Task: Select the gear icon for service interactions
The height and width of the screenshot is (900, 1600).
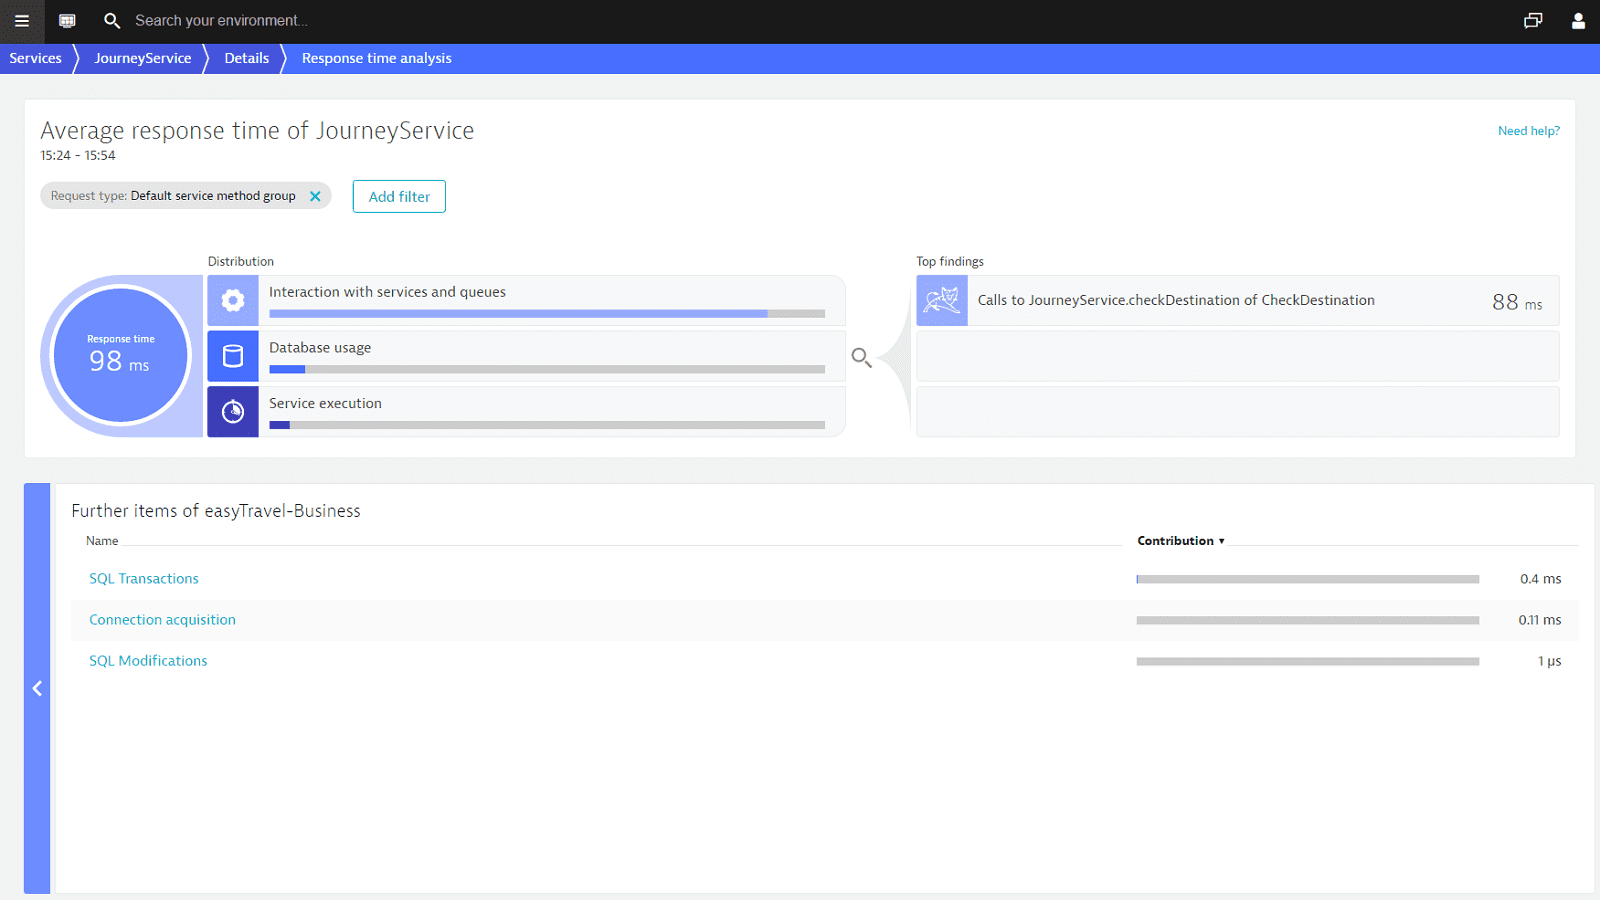Action: pyautogui.click(x=233, y=301)
